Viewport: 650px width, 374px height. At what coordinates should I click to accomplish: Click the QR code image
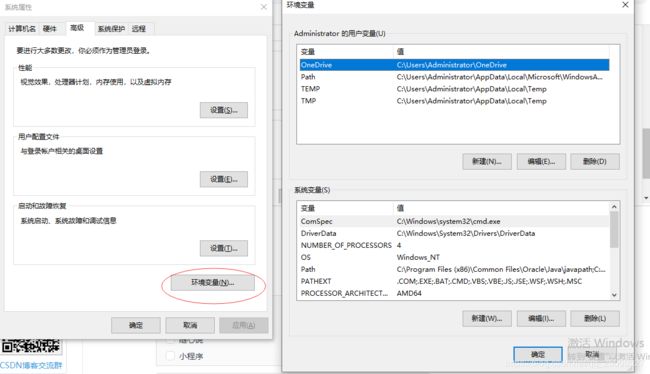[31, 346]
